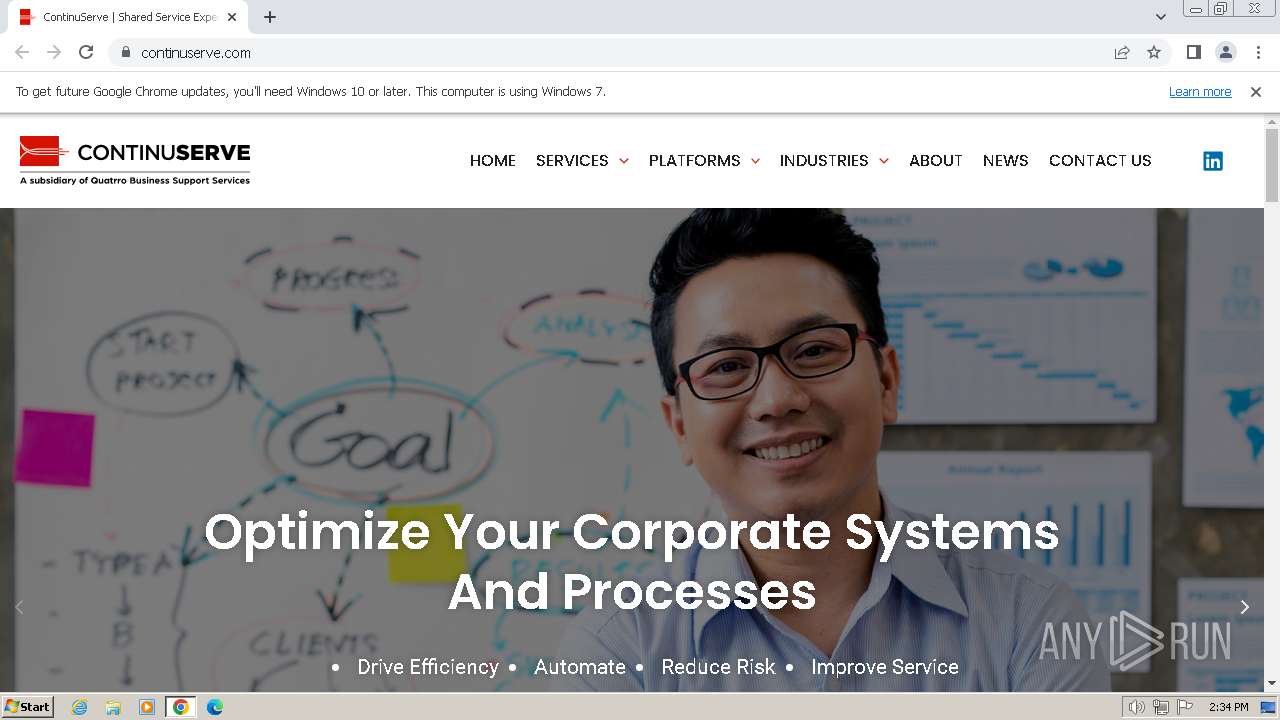The image size is (1280, 720).
Task: Open Internet Explorer from the taskbar
Action: [79, 707]
